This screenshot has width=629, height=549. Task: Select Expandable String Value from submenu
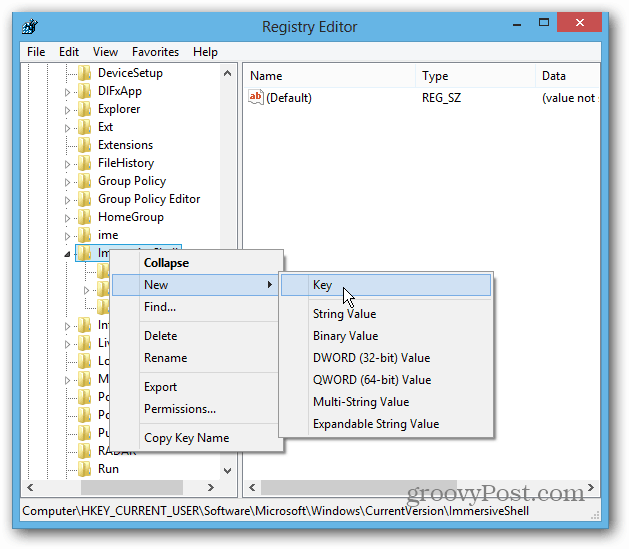pos(386,424)
